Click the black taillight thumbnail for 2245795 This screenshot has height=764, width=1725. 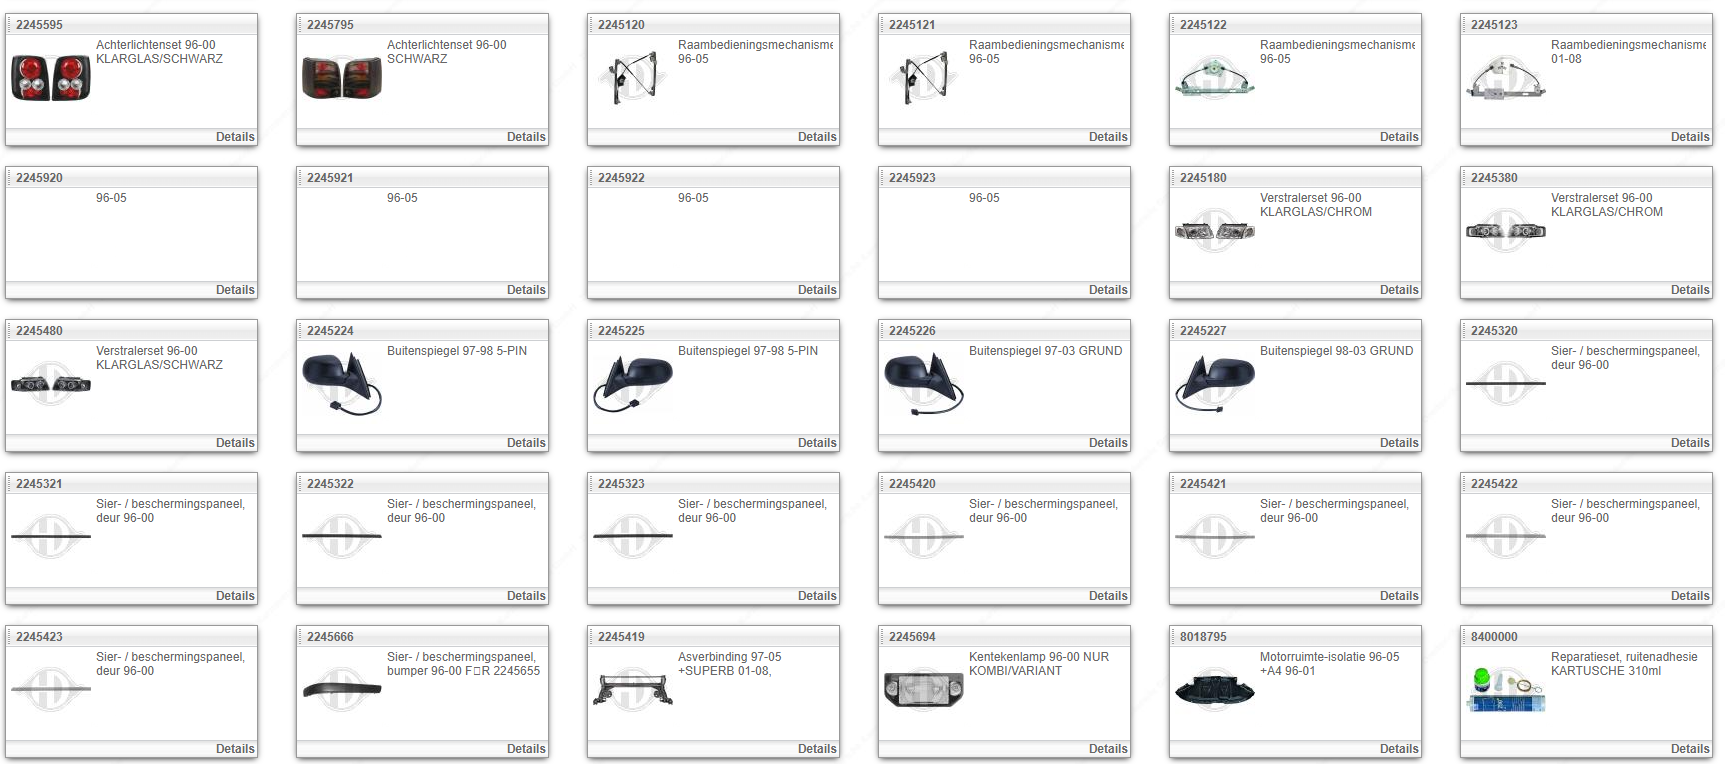pos(342,78)
